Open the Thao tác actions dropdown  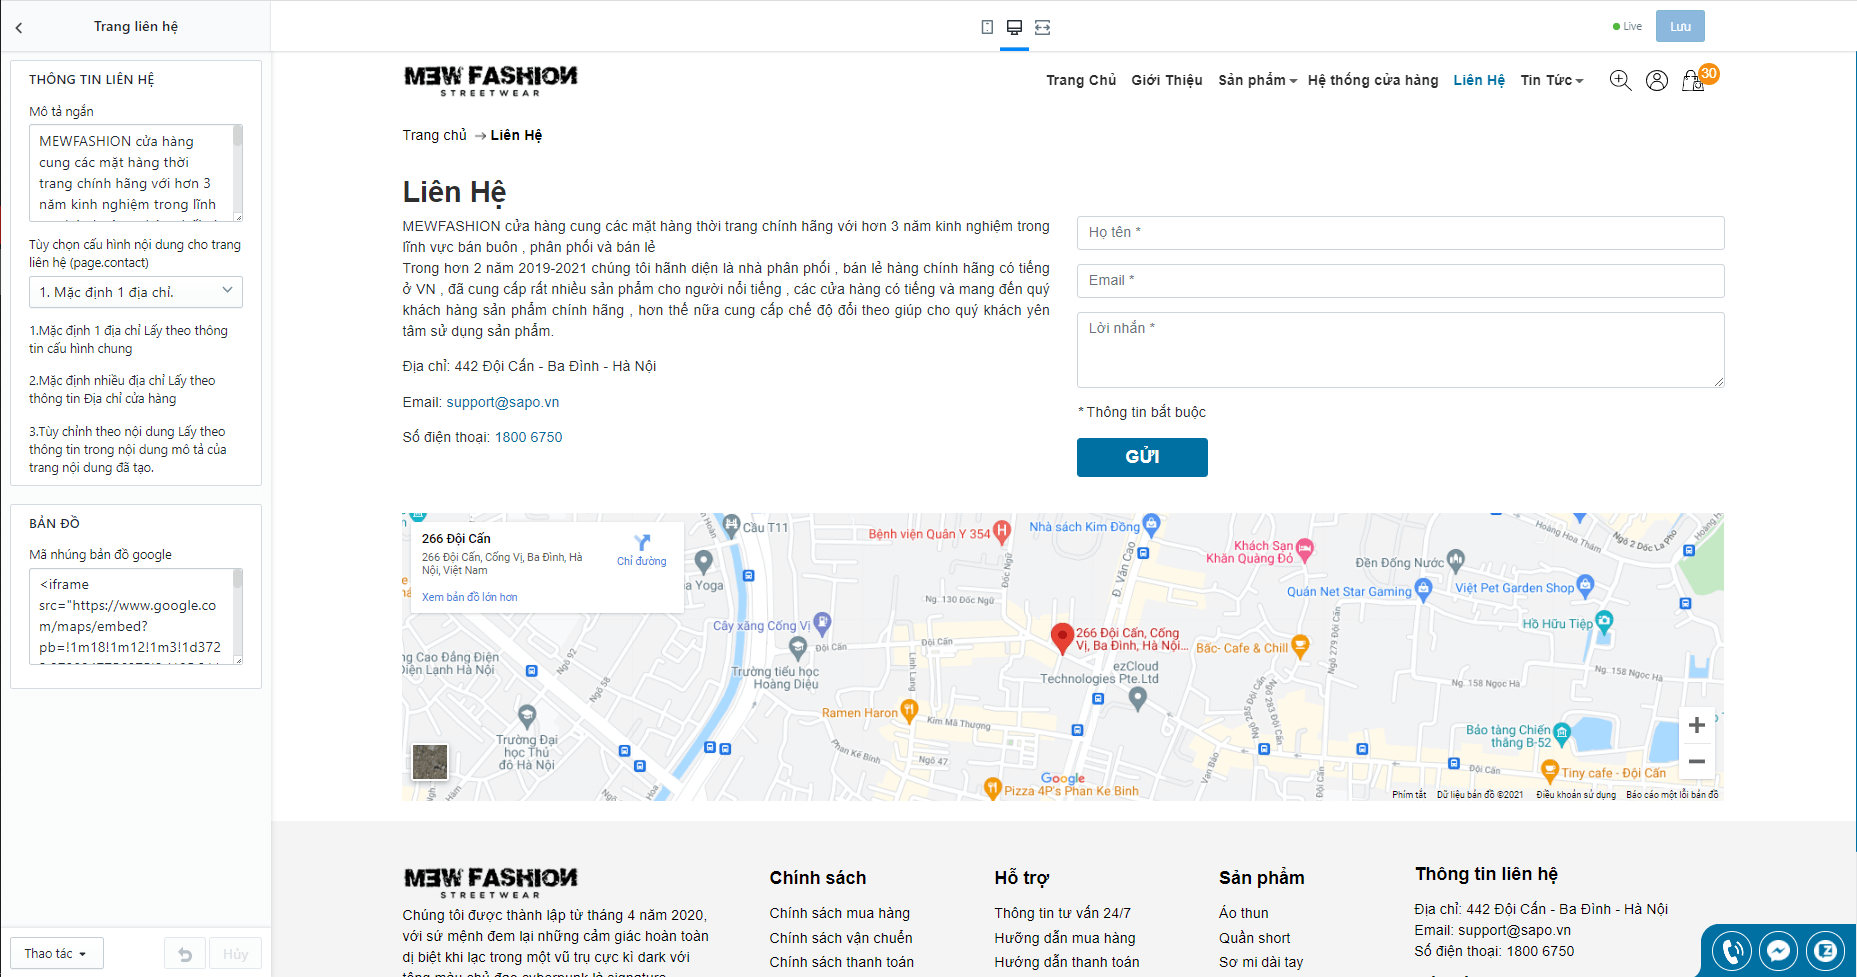(x=56, y=954)
